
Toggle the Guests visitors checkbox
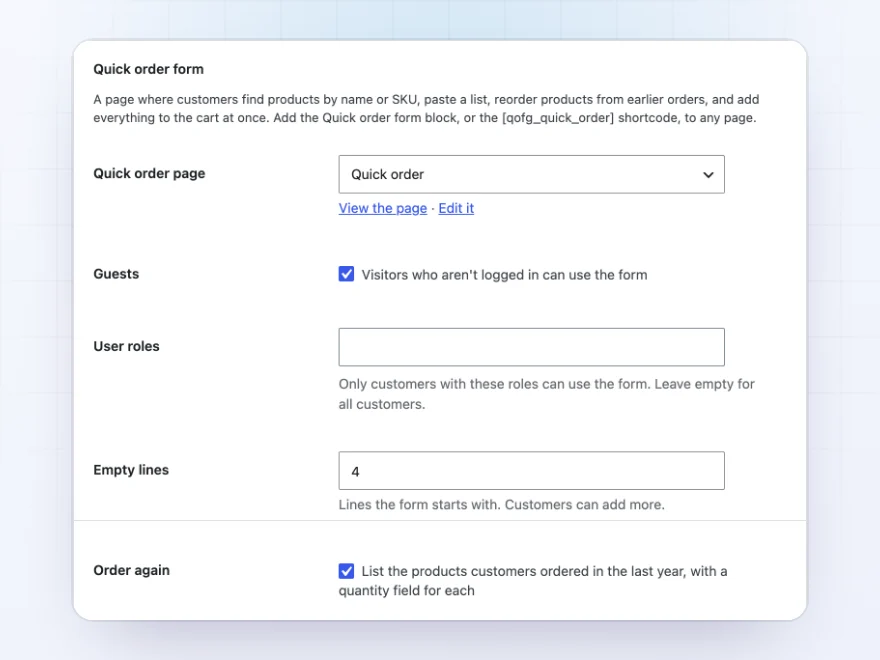click(346, 274)
